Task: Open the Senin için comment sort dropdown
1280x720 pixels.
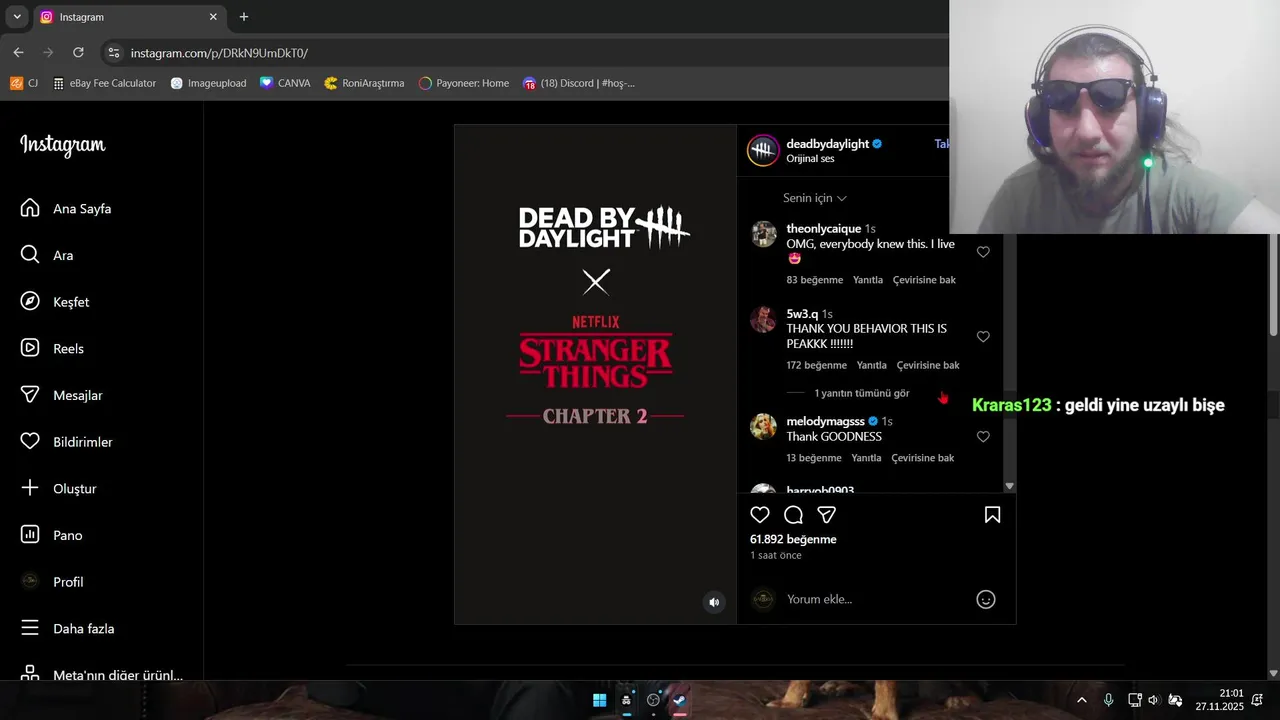Action: click(x=815, y=198)
